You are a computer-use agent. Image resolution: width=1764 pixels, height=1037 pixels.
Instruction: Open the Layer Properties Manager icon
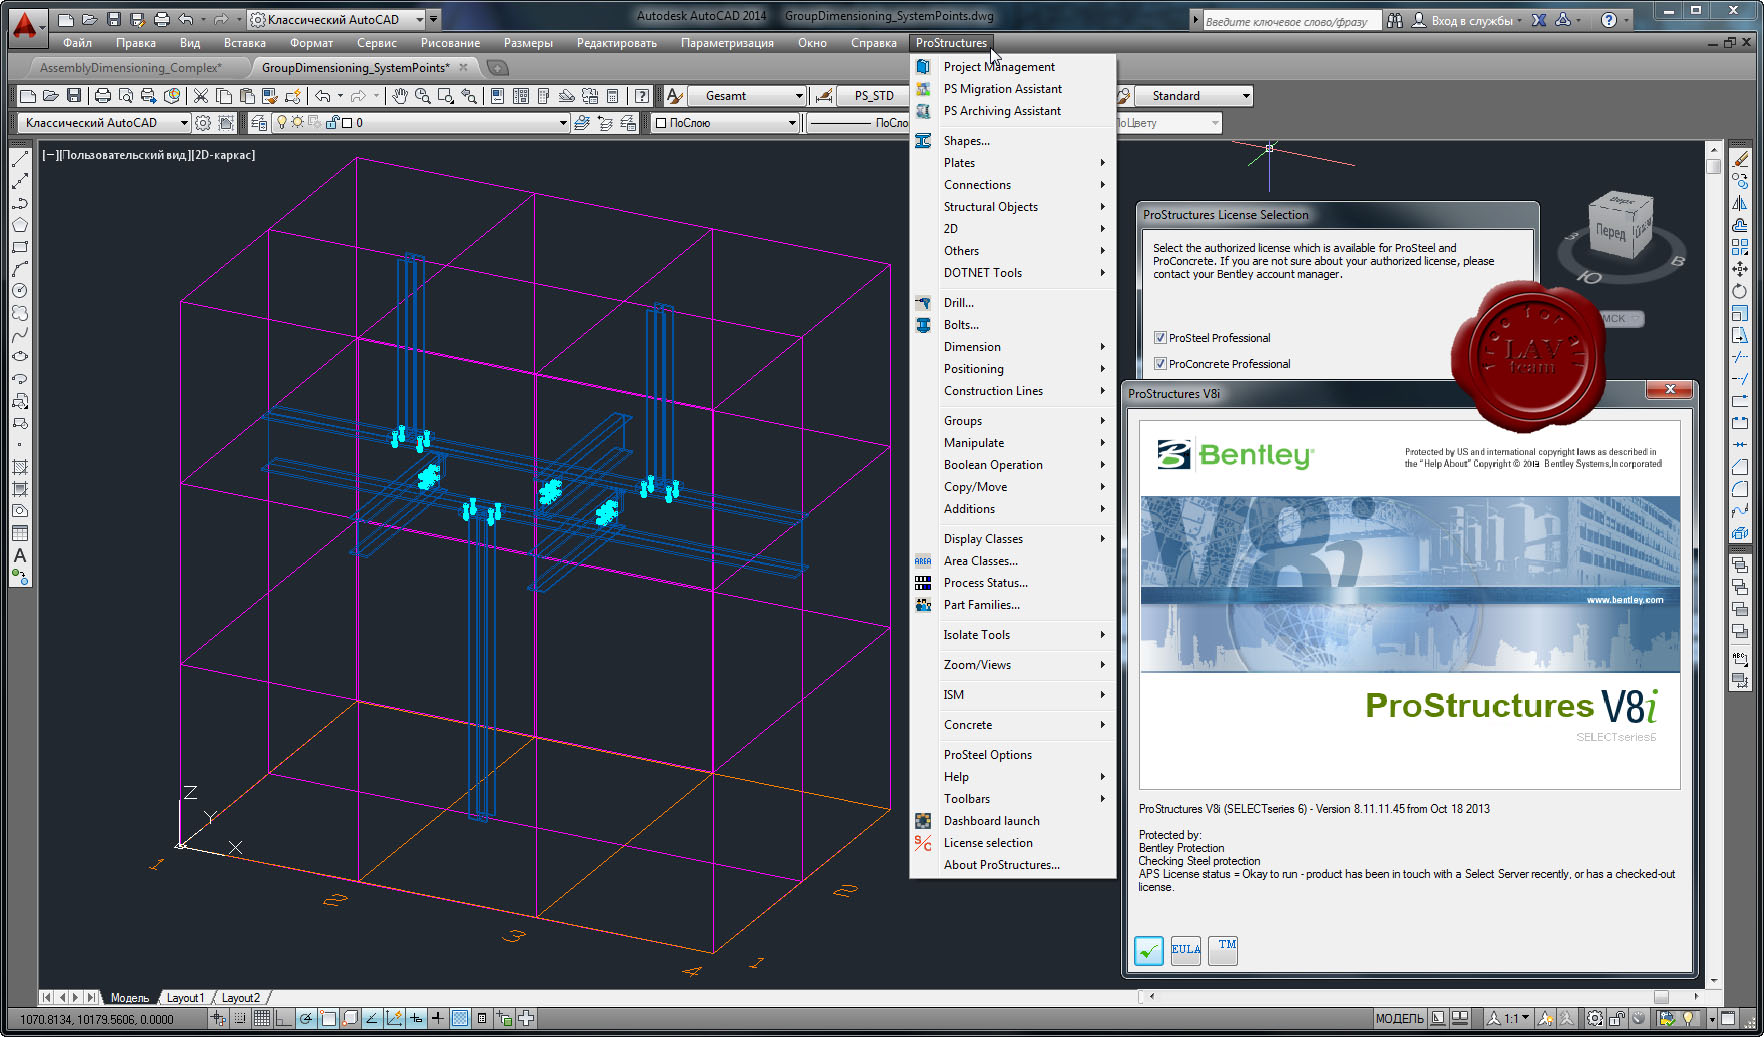259,123
